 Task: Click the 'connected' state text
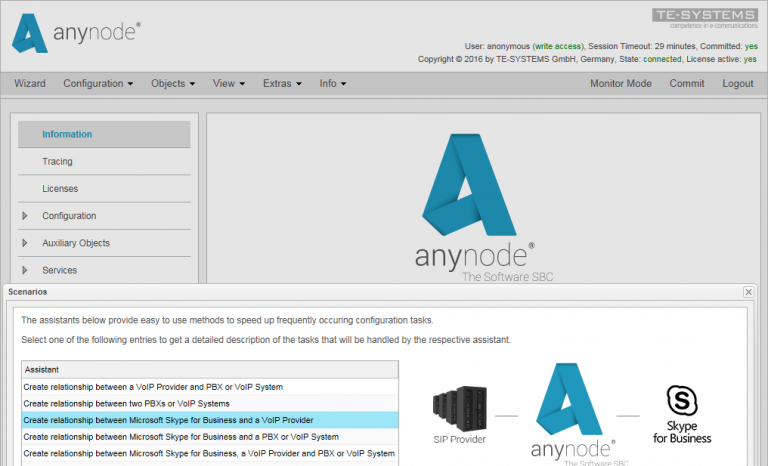(662, 59)
